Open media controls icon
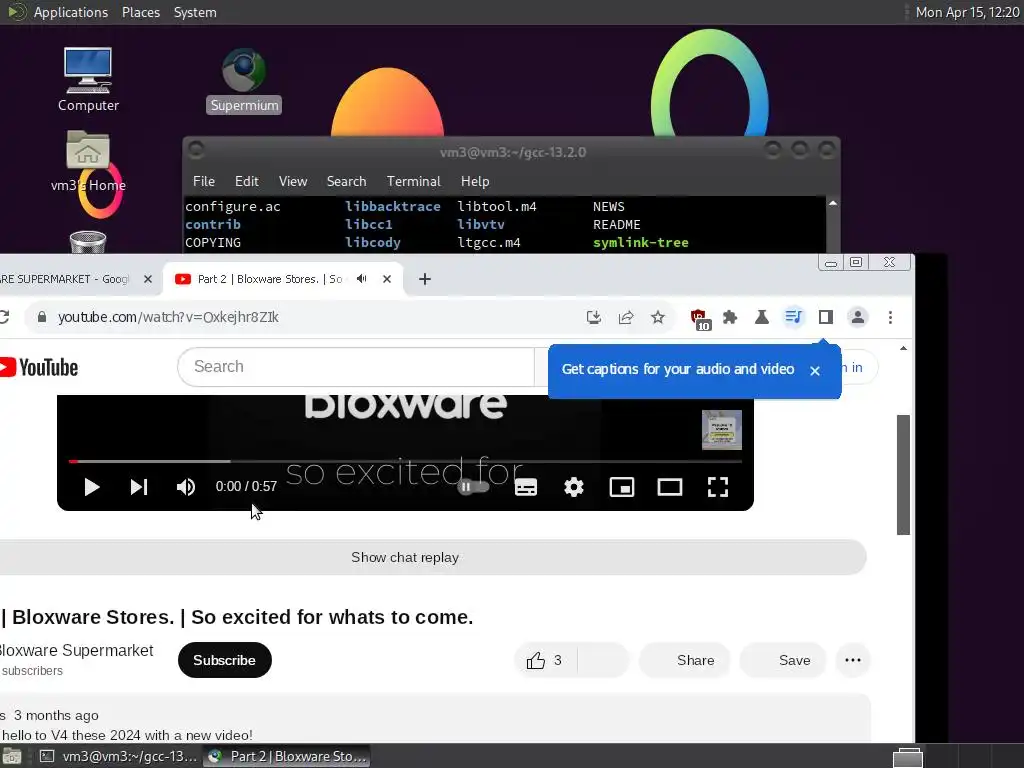The image size is (1024, 768). (793, 317)
